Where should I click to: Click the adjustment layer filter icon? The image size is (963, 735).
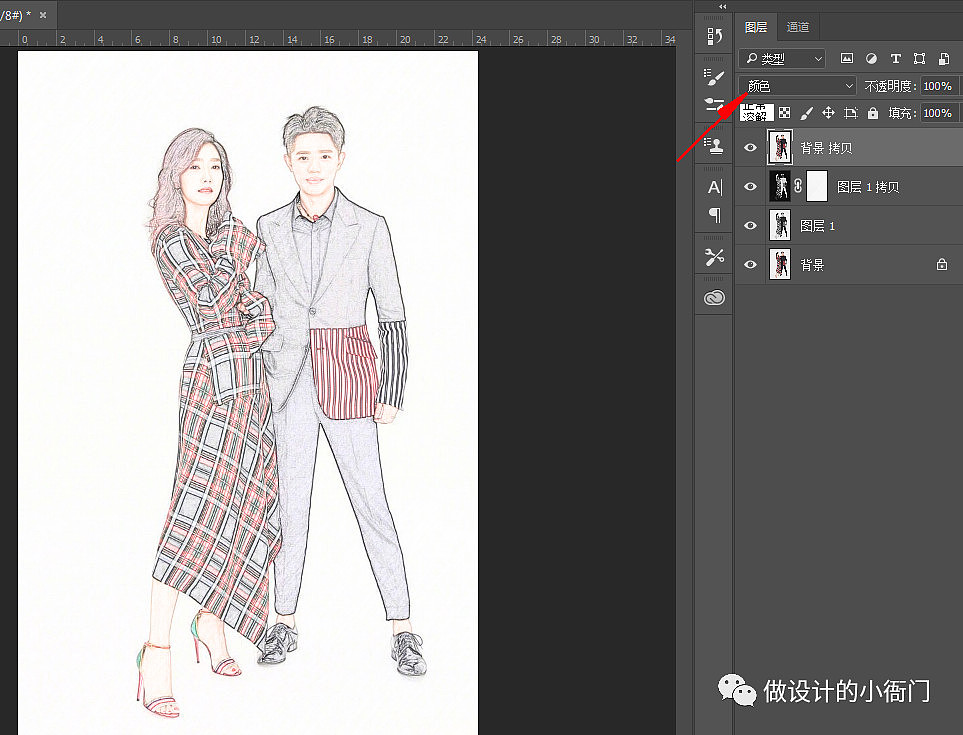click(871, 59)
